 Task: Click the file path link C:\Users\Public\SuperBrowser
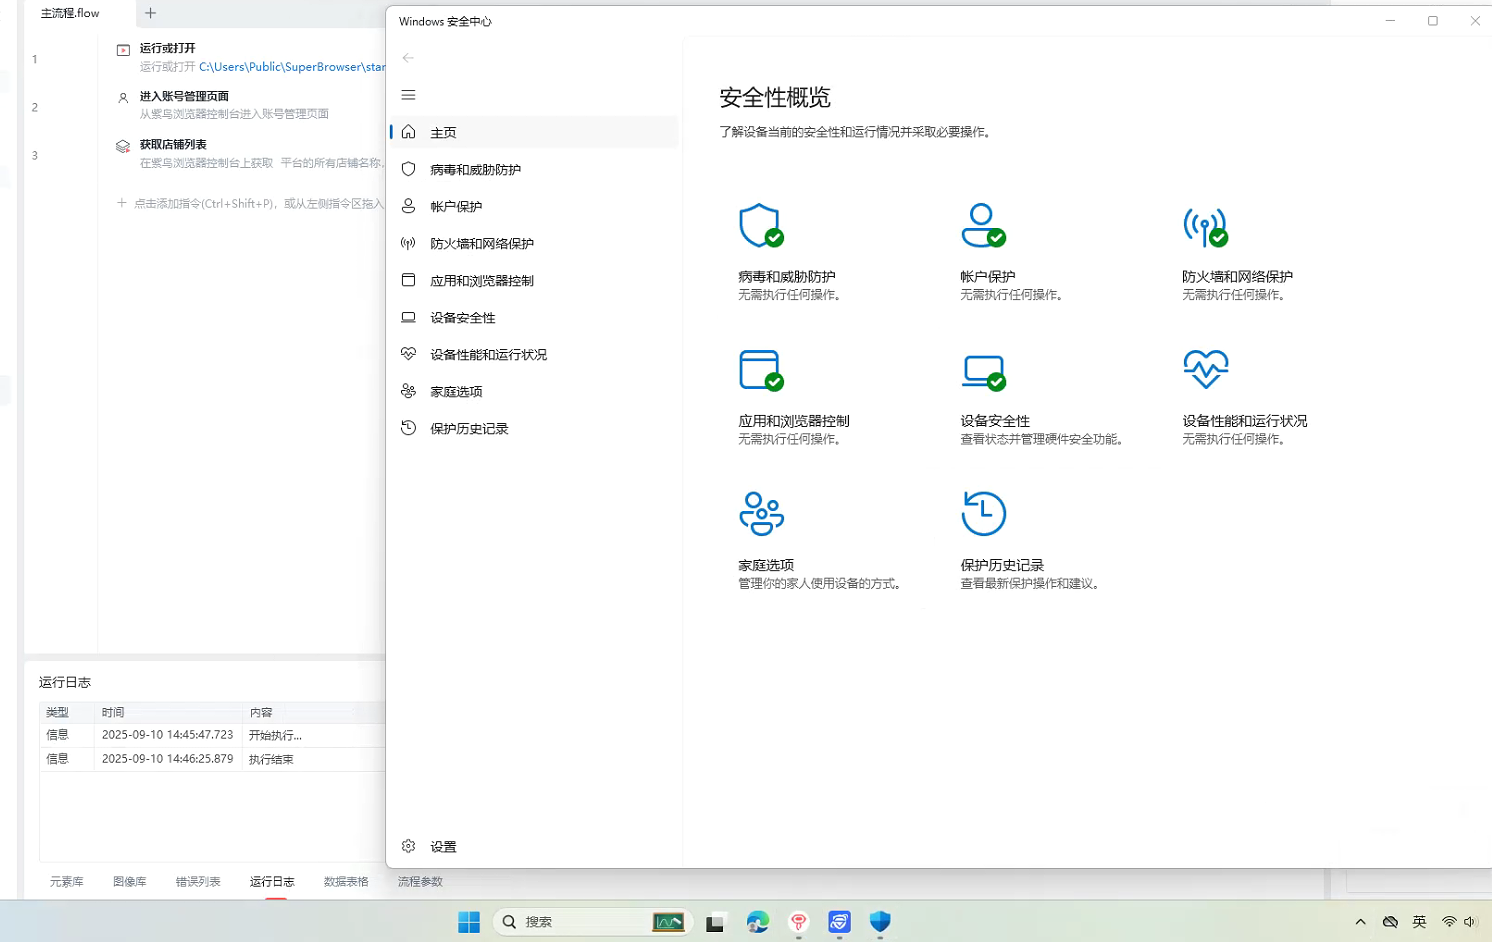292,67
